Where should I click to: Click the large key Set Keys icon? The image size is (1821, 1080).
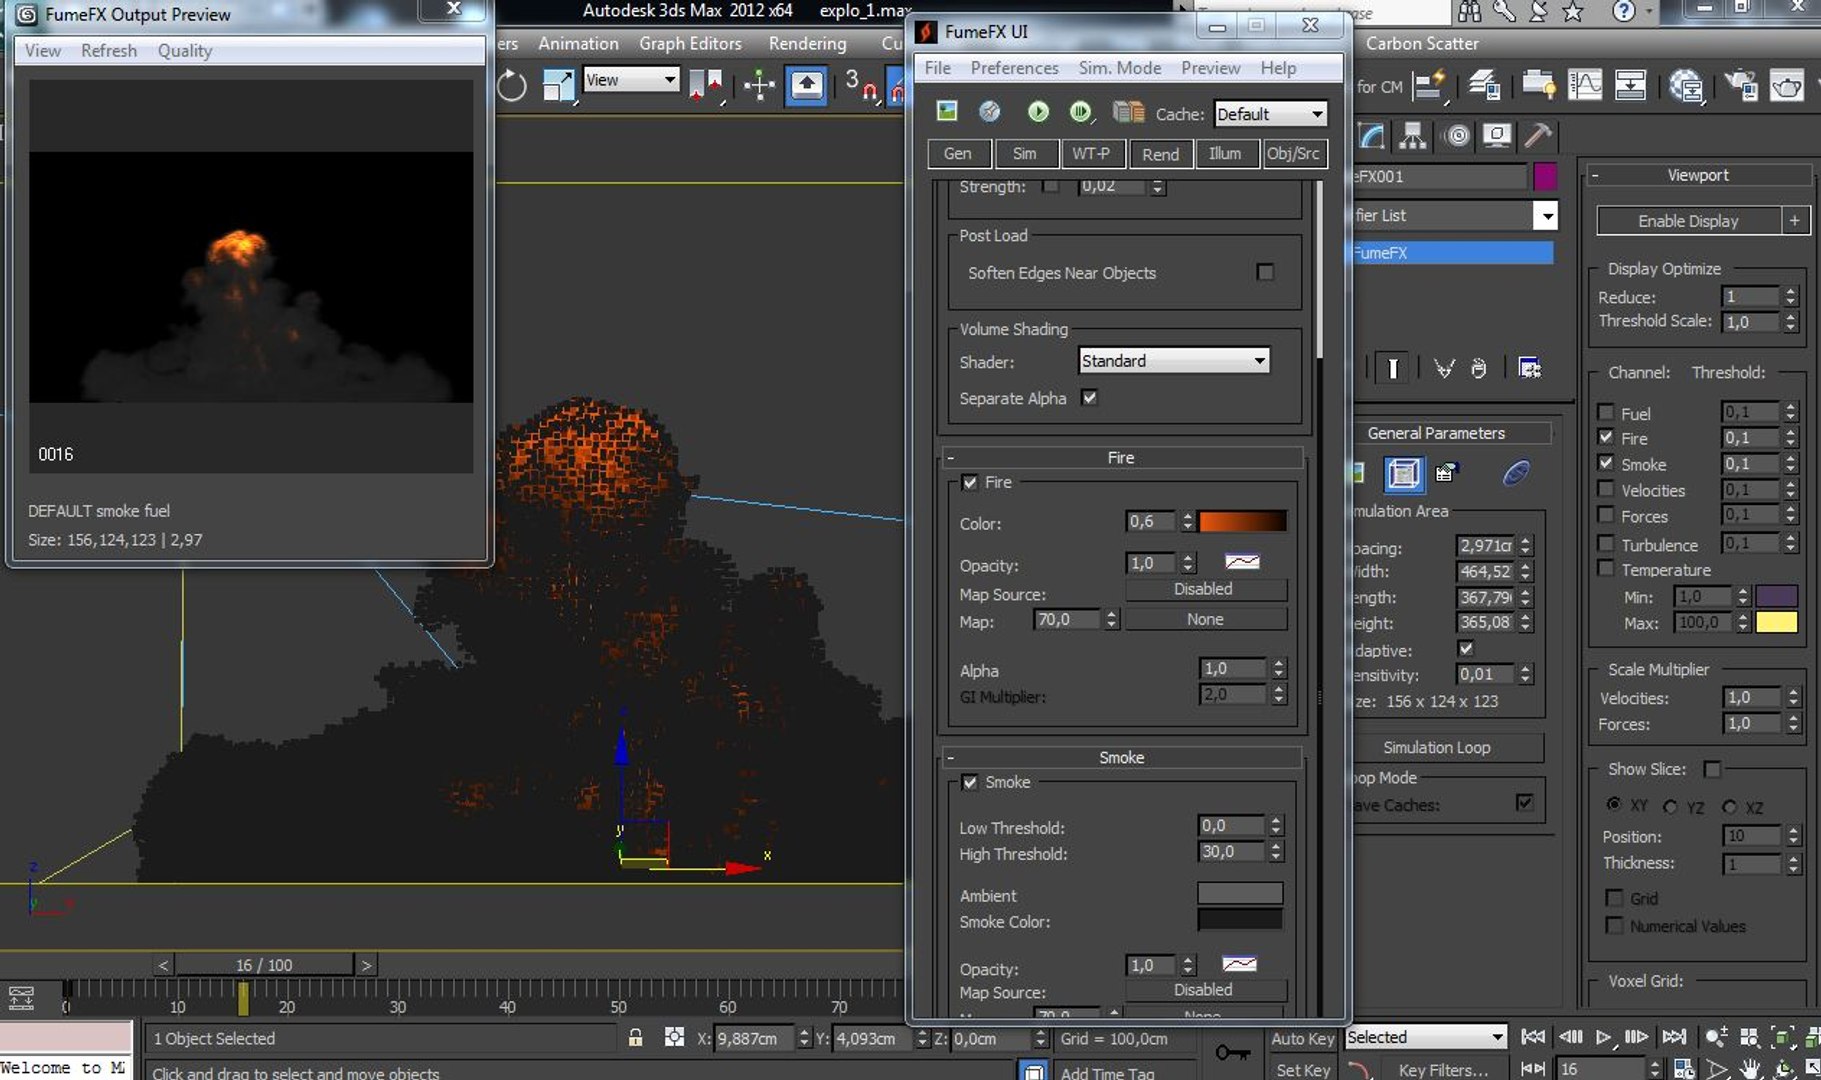coord(1232,1053)
